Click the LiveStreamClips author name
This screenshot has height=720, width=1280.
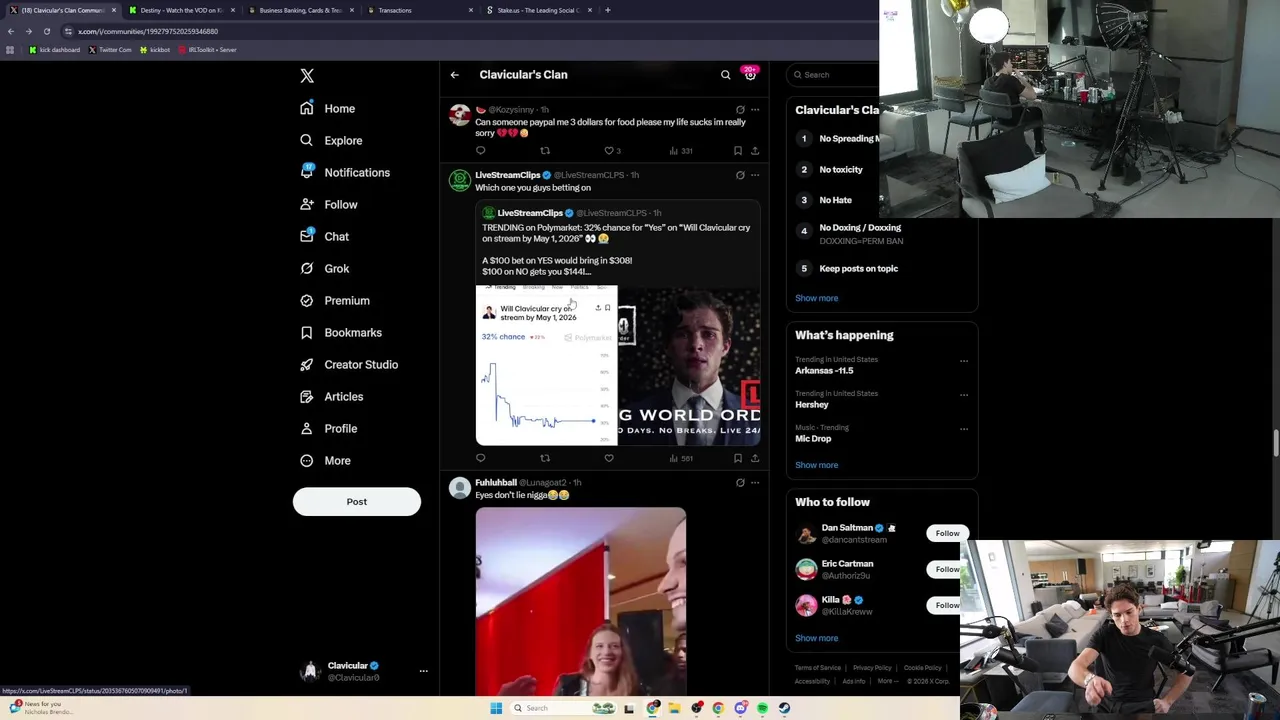tap(508, 175)
